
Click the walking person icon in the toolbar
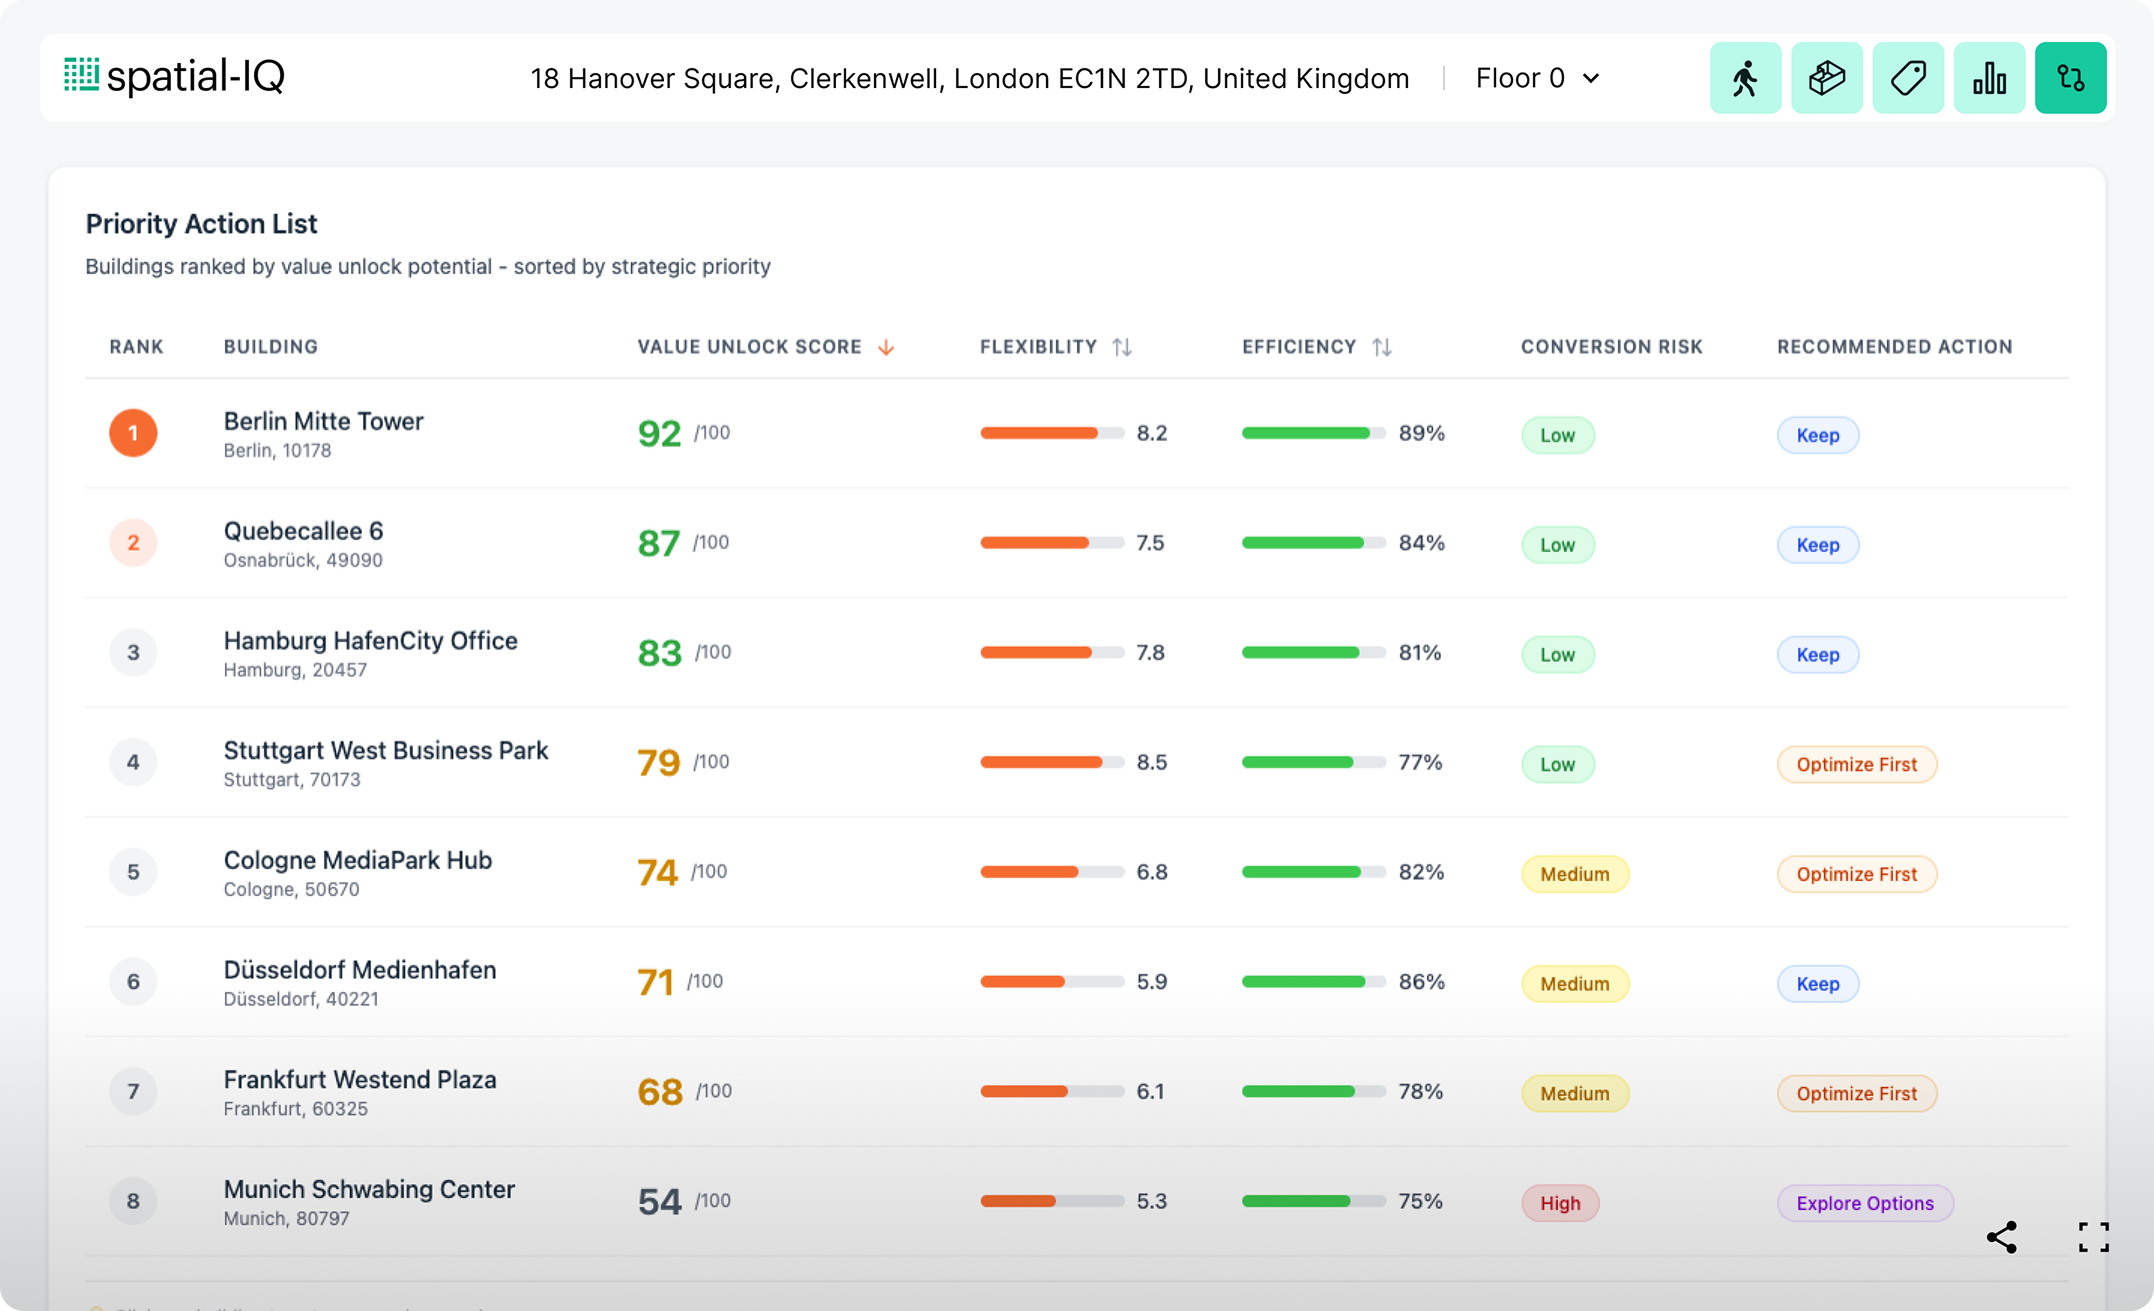tap(1745, 78)
